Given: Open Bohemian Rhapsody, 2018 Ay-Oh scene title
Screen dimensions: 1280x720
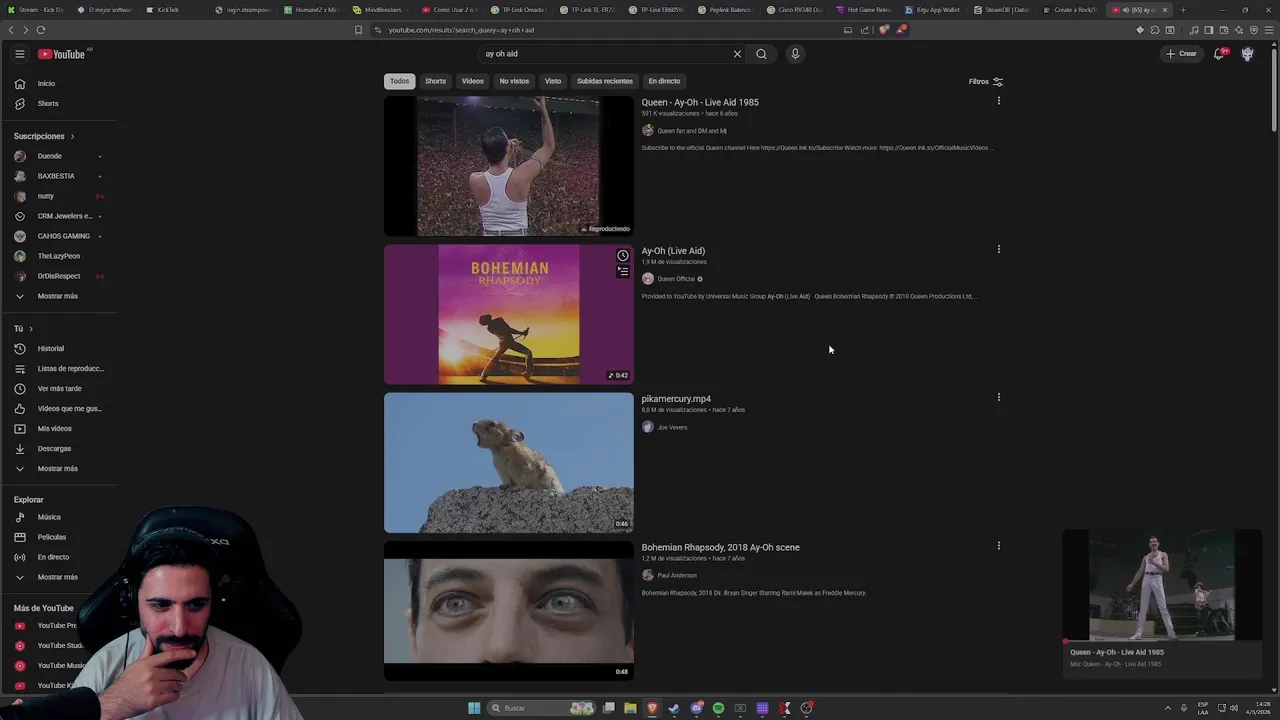Looking at the screenshot, I should [720, 548].
